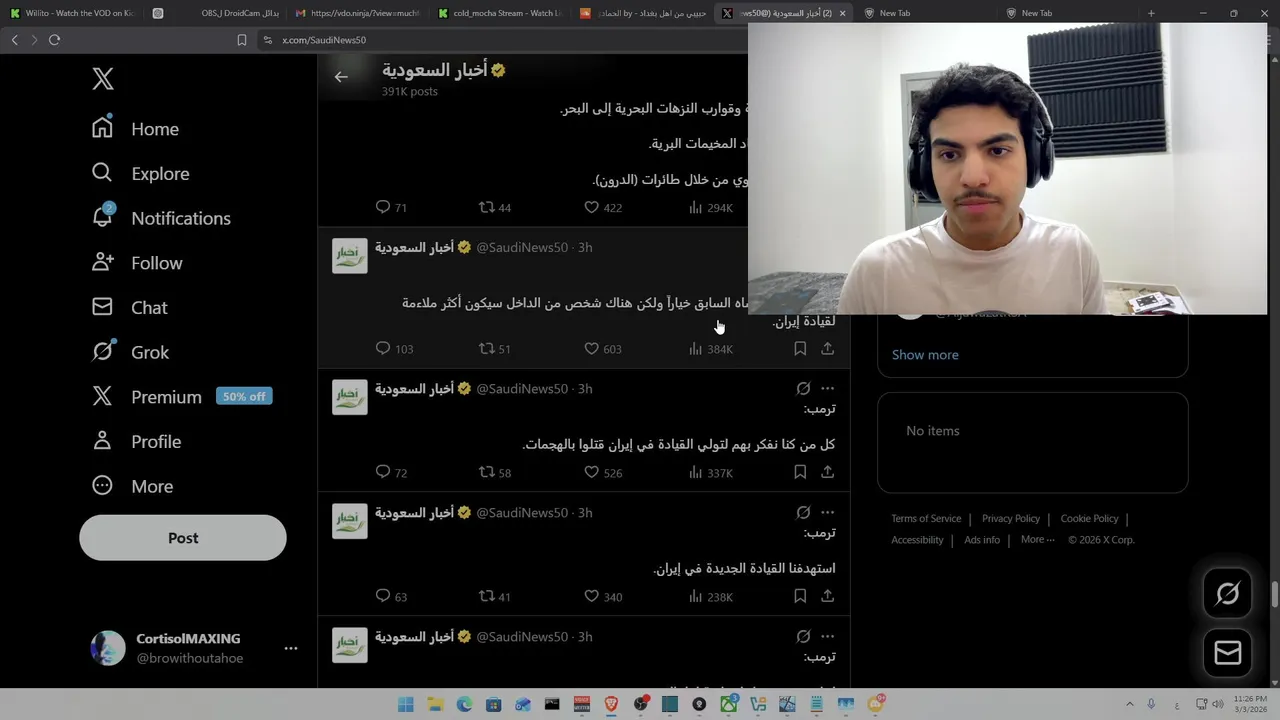The width and height of the screenshot is (1280, 720).
Task: Open floating Grok button at bottom right
Action: (x=1228, y=594)
